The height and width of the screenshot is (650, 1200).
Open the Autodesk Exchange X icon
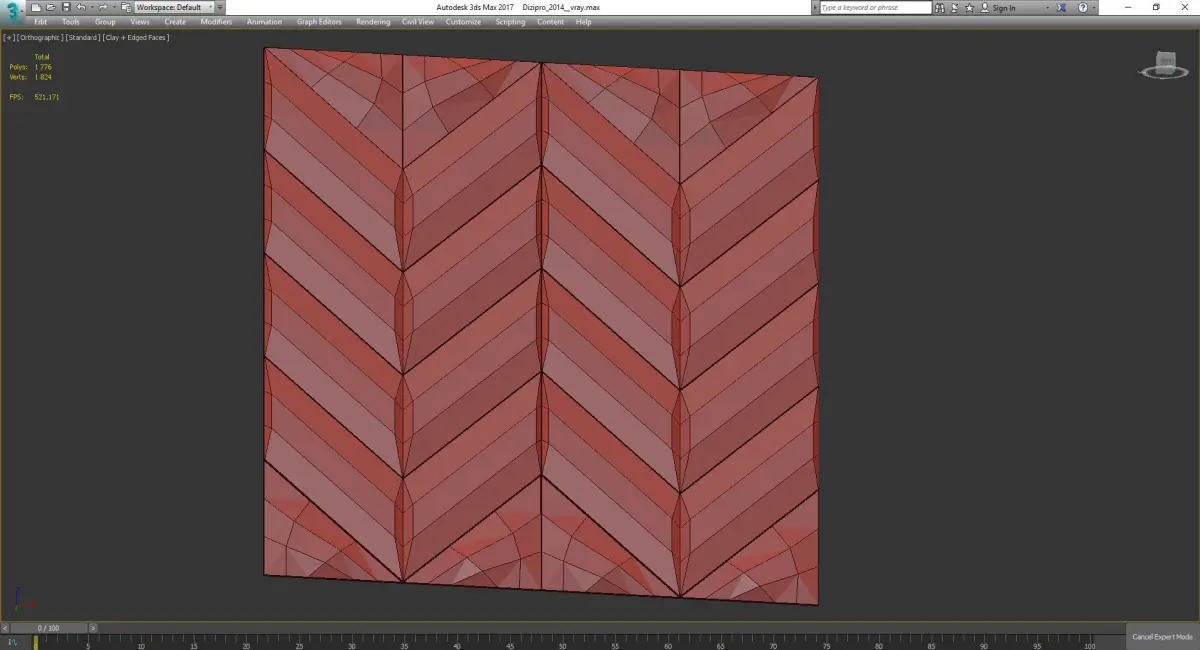pyautogui.click(x=1062, y=7)
